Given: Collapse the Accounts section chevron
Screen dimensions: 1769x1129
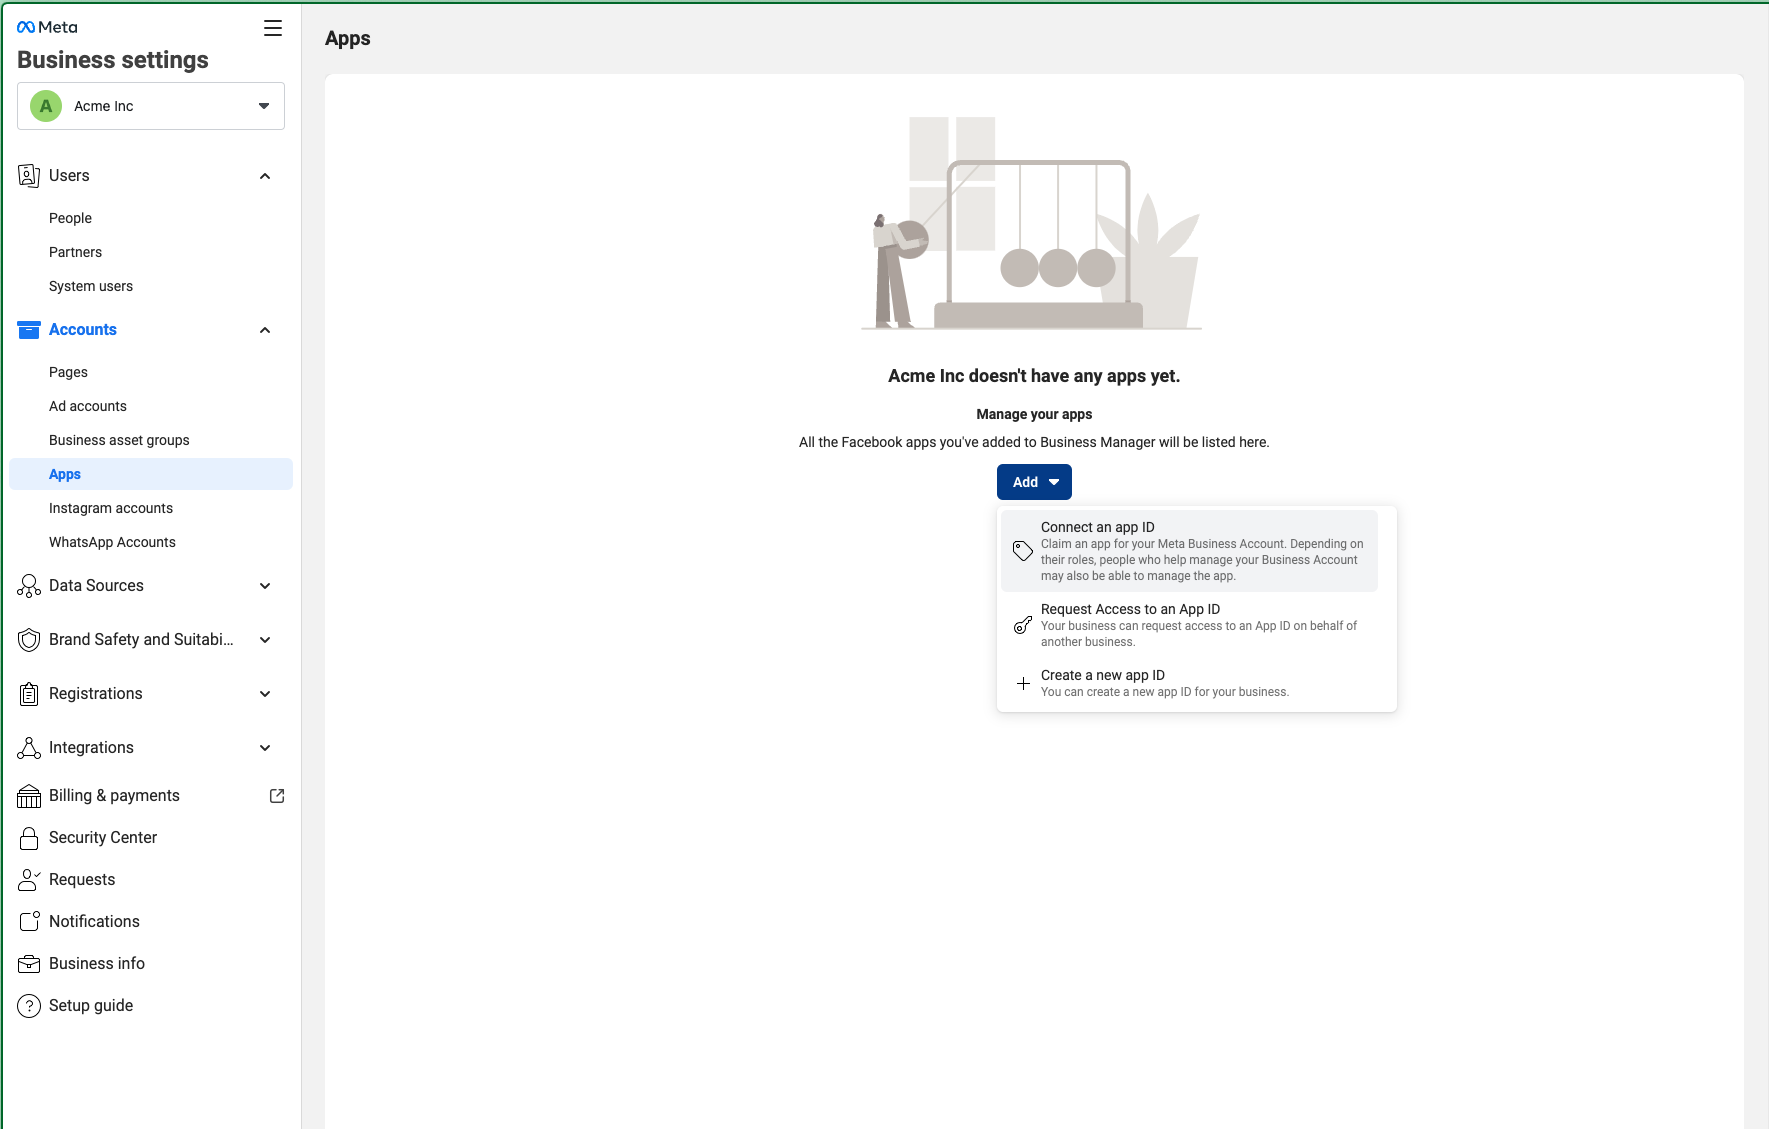Looking at the screenshot, I should tap(265, 330).
